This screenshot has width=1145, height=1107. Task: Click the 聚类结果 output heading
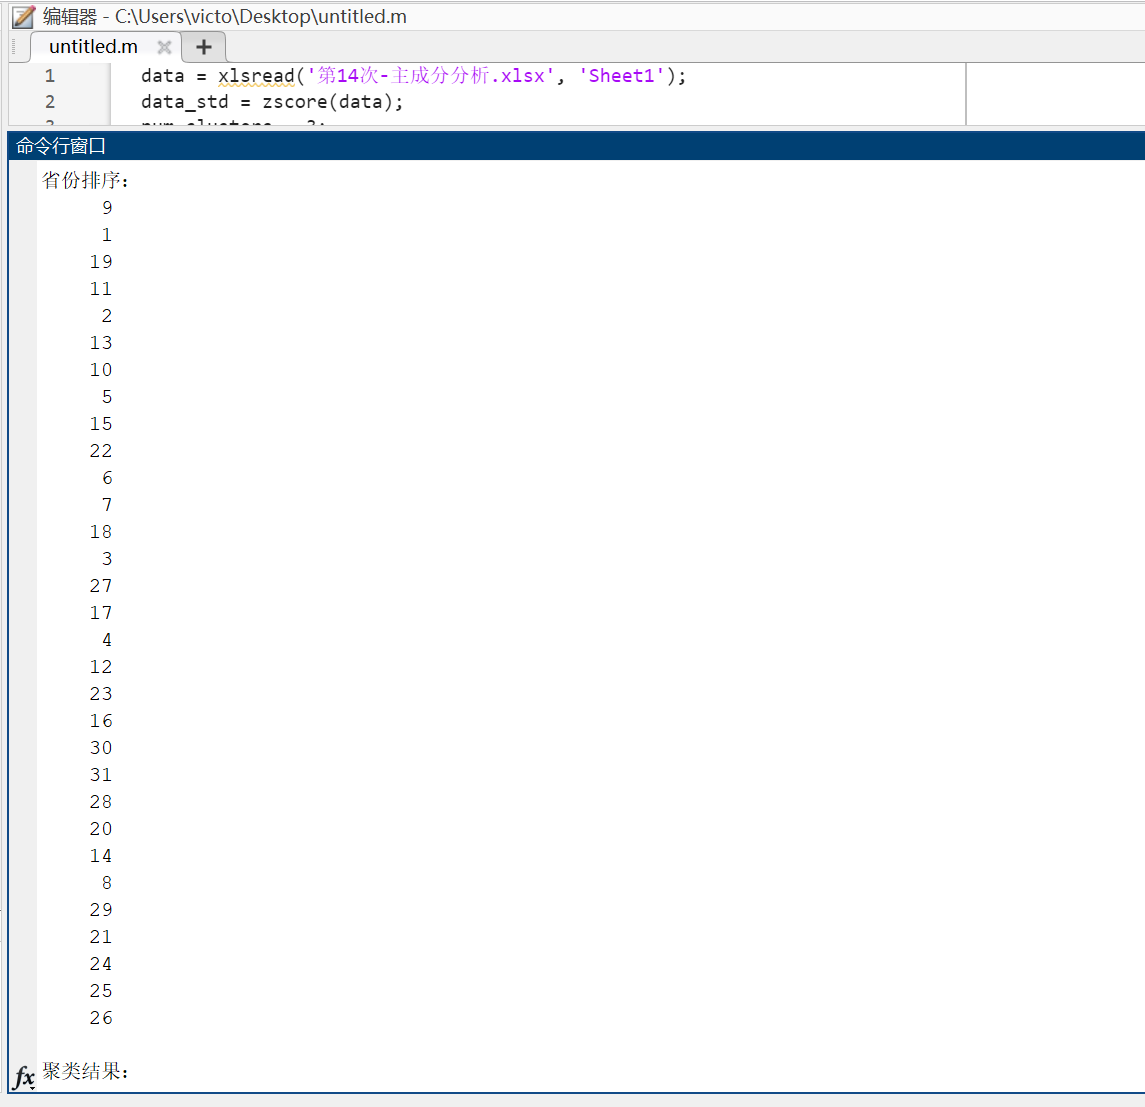pos(85,1071)
